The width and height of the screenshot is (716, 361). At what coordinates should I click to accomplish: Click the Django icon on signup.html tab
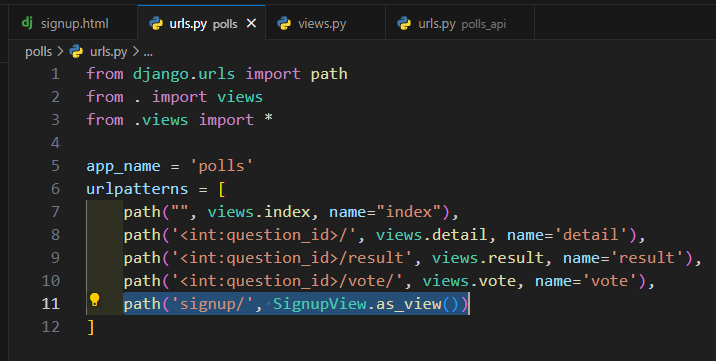pyautogui.click(x=27, y=22)
